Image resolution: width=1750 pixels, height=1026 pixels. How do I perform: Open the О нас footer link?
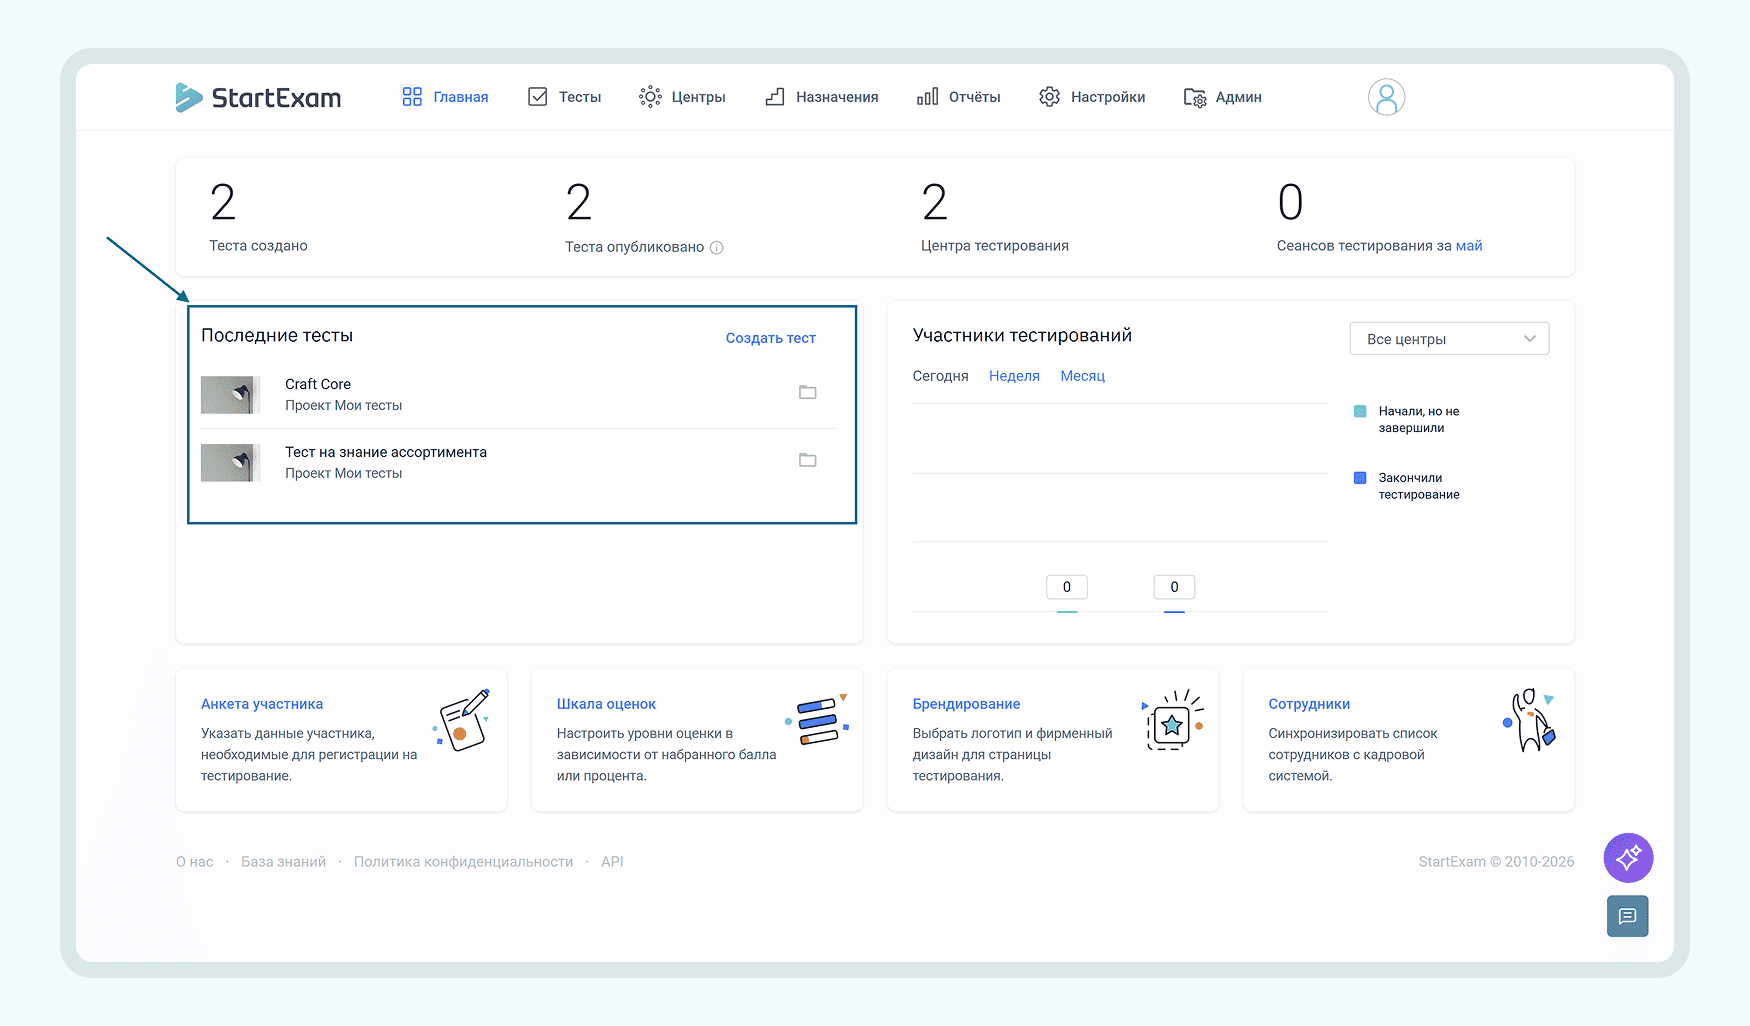(195, 862)
